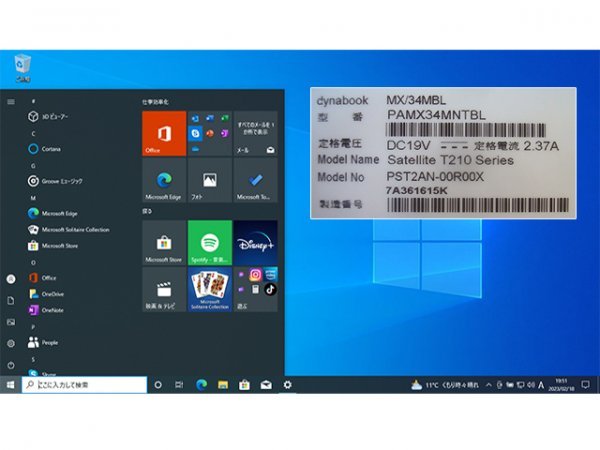This screenshot has width=600, height=450.
Task: Open the Solitaire Collection cards tile
Action: (210, 289)
